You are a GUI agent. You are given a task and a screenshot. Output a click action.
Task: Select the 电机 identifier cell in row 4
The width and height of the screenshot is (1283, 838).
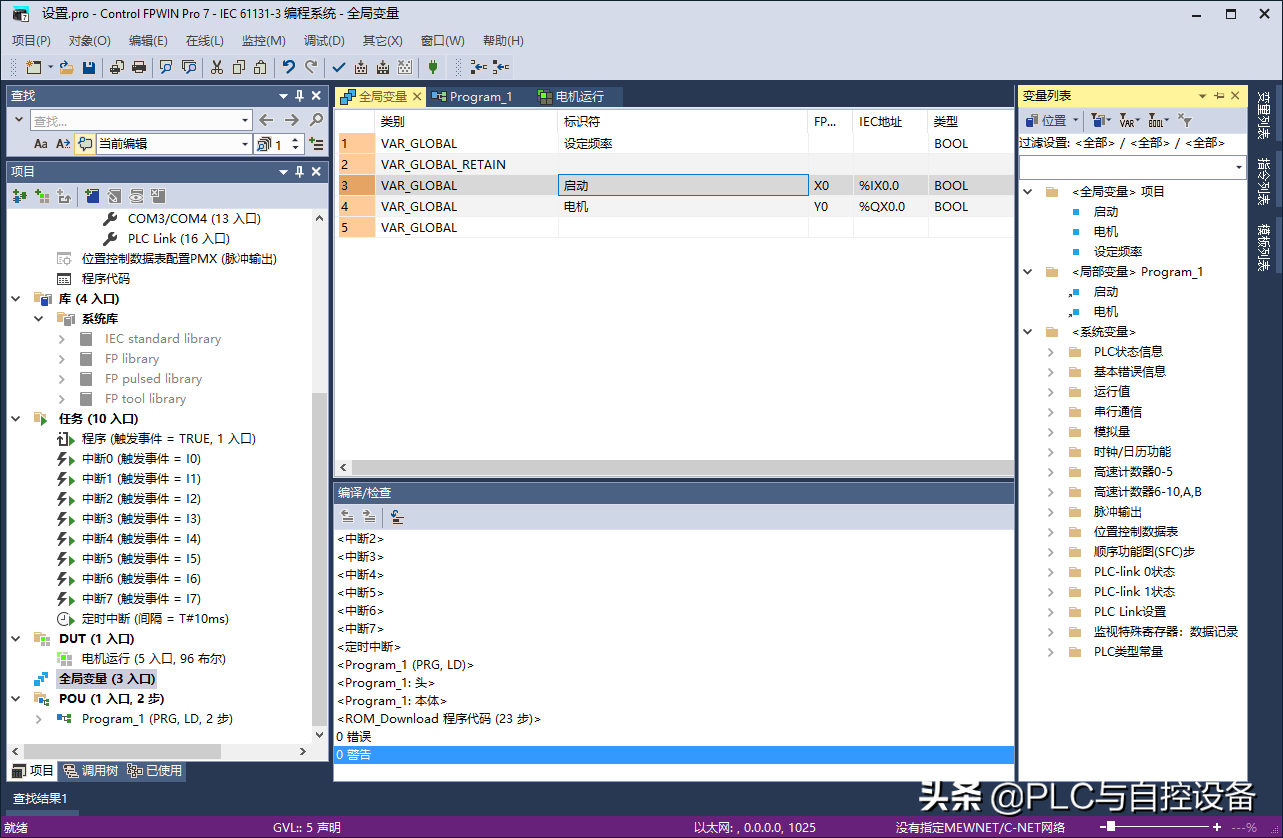[682, 207]
